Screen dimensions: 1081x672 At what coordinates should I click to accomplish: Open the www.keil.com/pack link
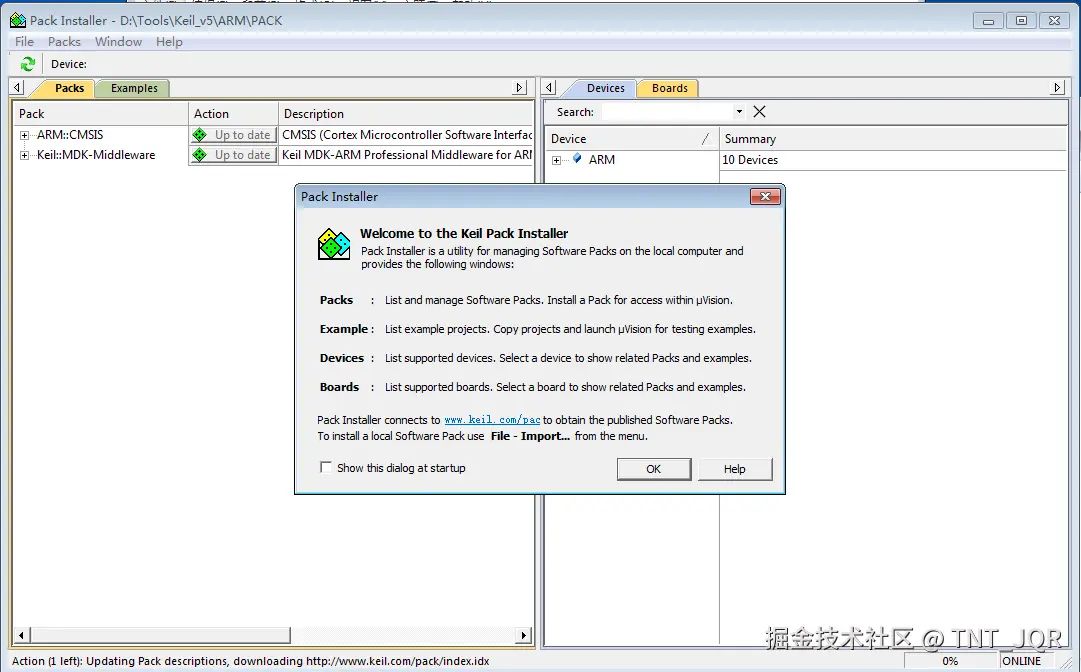[492, 420]
